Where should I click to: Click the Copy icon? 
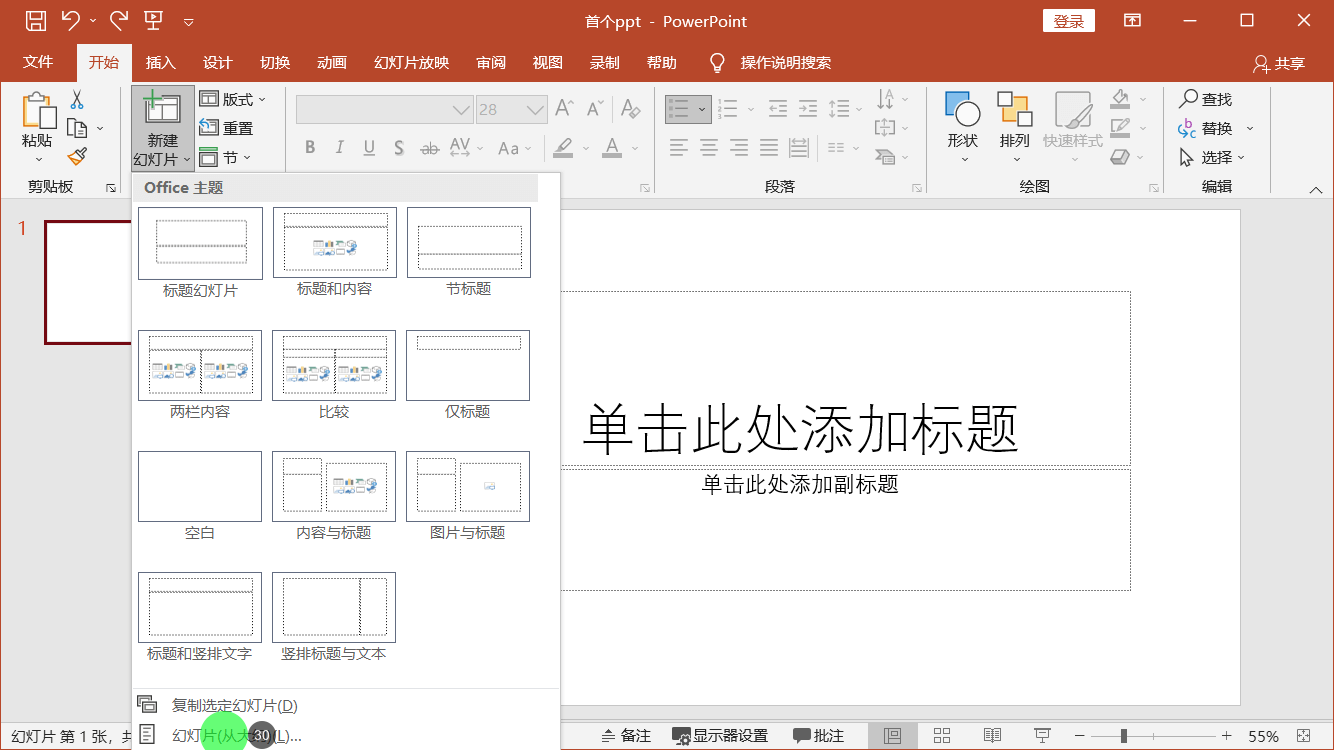pos(77,128)
